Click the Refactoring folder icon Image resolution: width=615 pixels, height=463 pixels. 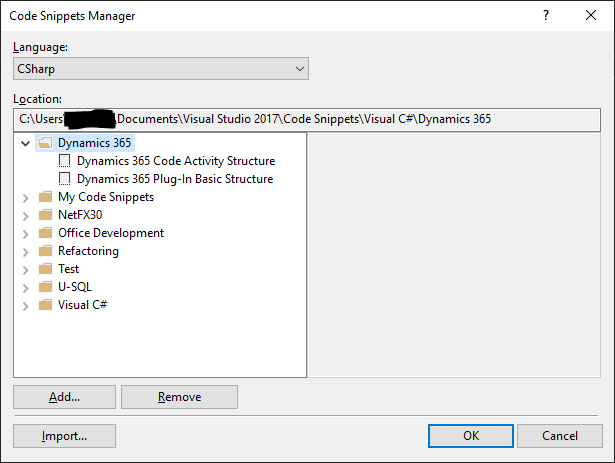point(45,251)
